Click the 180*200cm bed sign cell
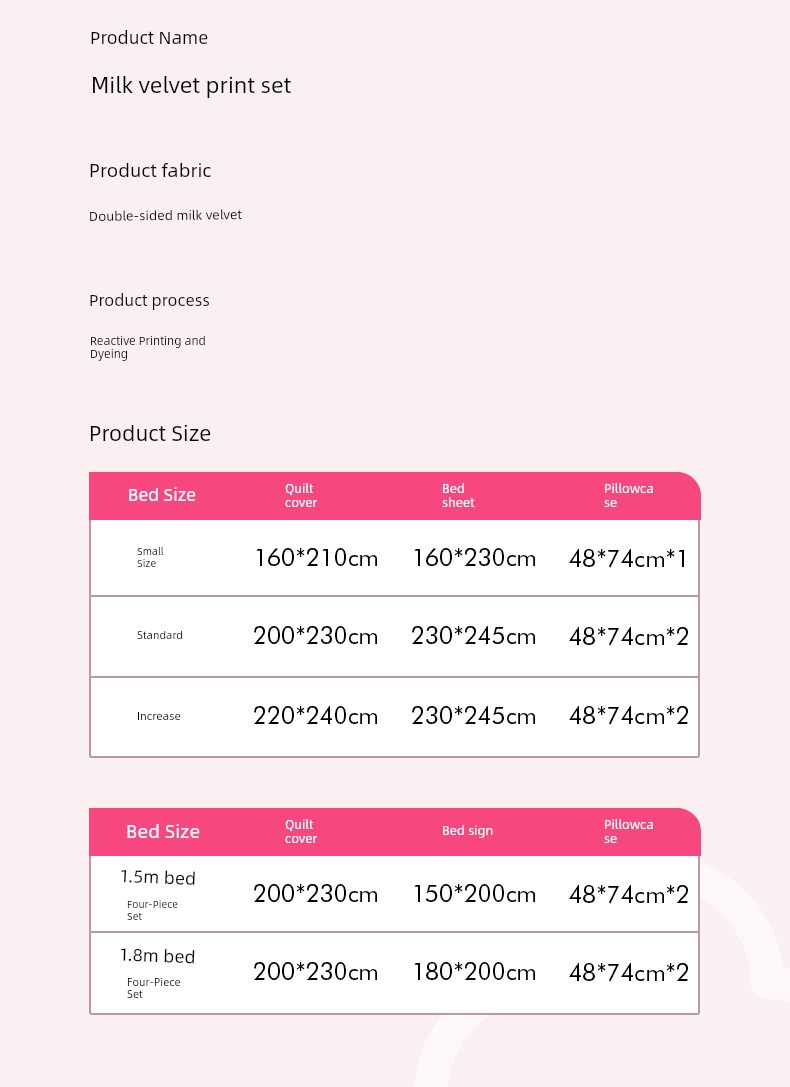Viewport: 790px width, 1087px height. point(474,972)
